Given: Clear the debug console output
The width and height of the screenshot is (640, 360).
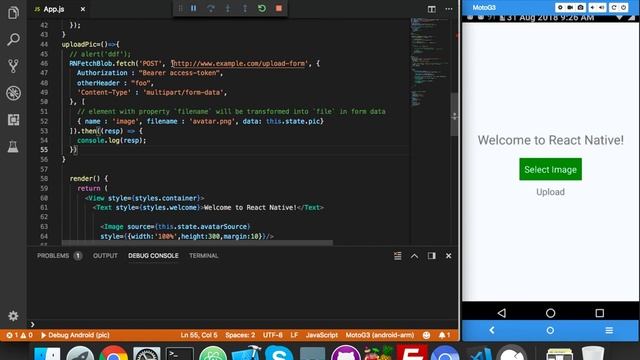Looking at the screenshot, I should click(398, 256).
